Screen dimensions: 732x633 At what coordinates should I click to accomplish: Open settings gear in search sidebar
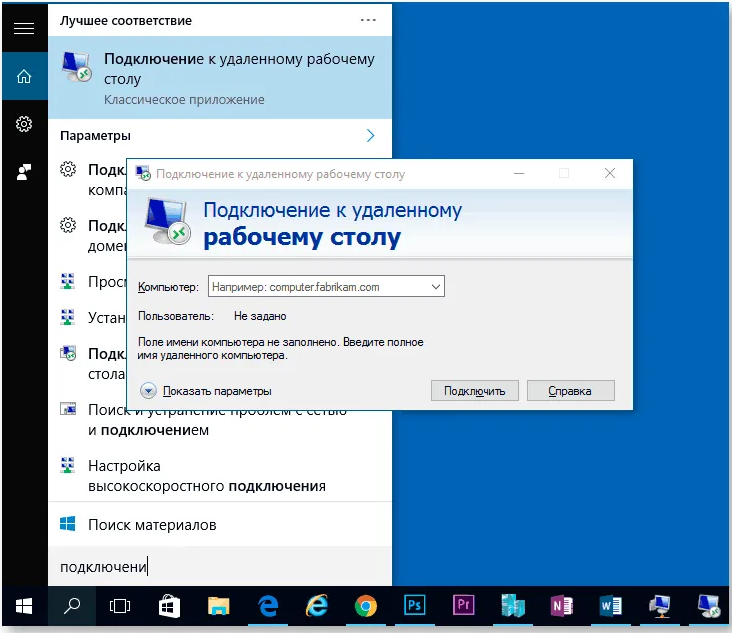click(24, 124)
